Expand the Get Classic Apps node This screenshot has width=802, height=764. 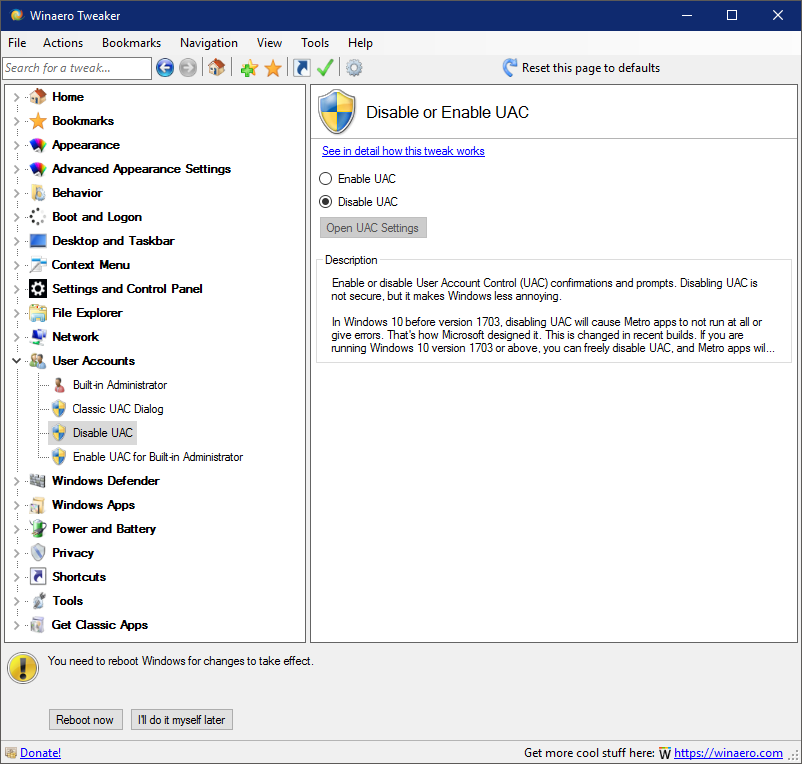[x=16, y=625]
